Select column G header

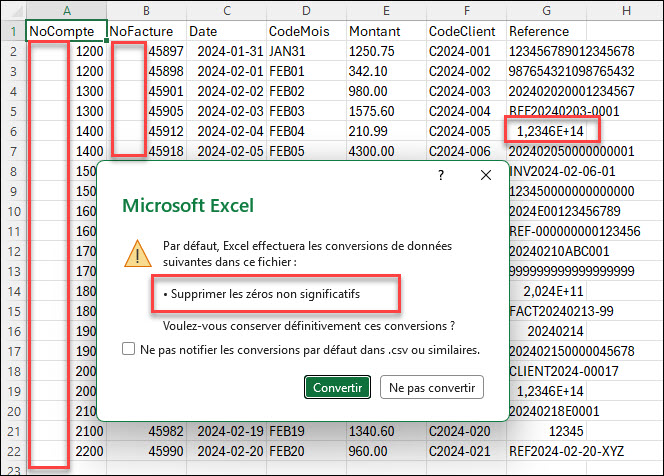(x=546, y=11)
